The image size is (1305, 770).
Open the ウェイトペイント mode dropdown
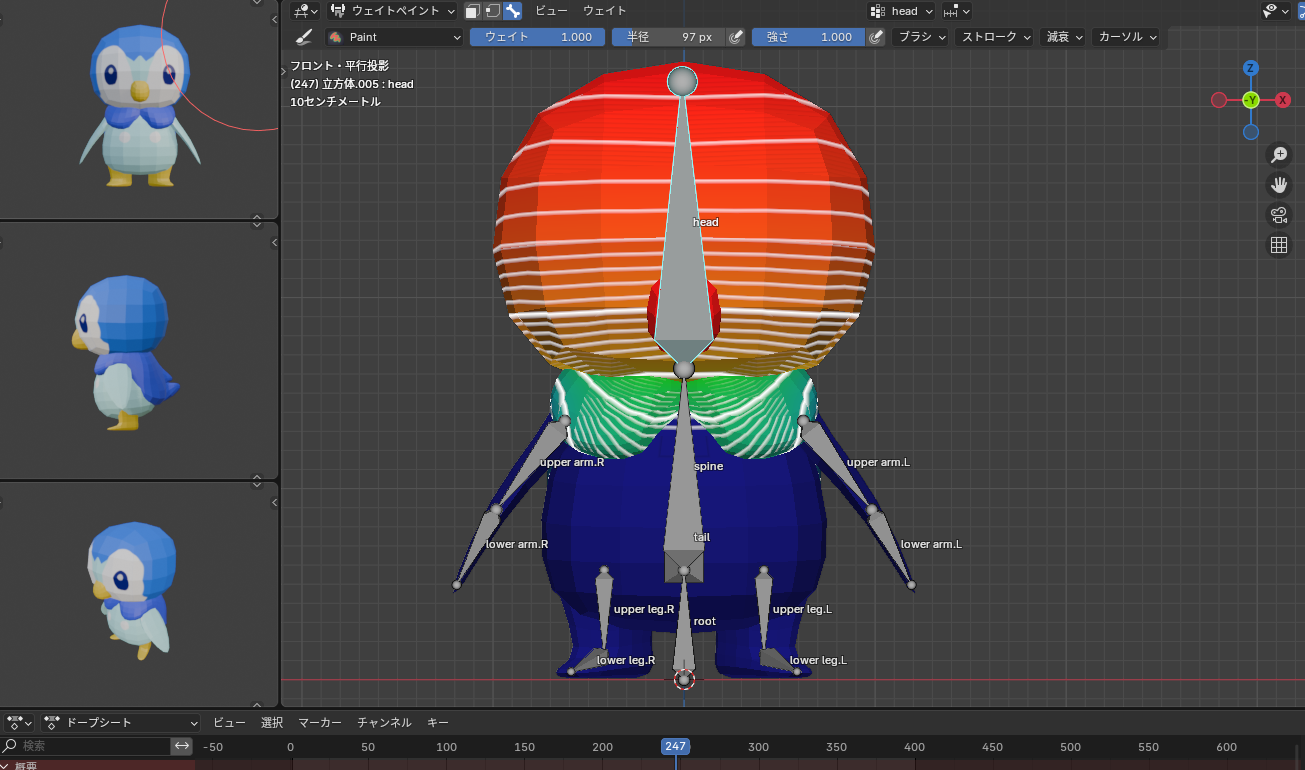point(393,11)
